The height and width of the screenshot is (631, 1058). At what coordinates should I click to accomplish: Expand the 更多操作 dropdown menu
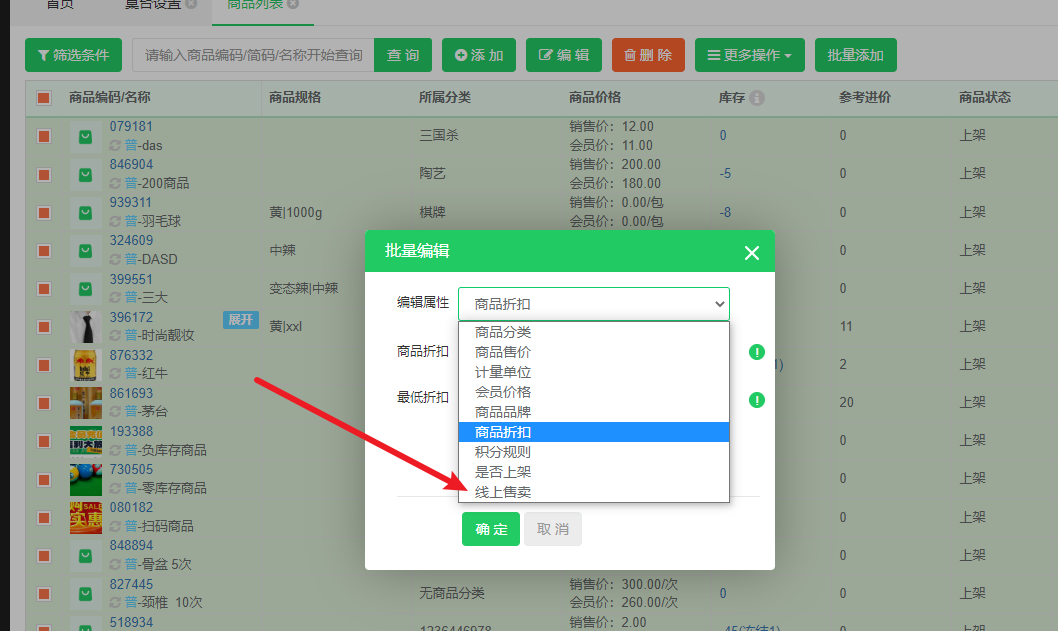tap(749, 56)
